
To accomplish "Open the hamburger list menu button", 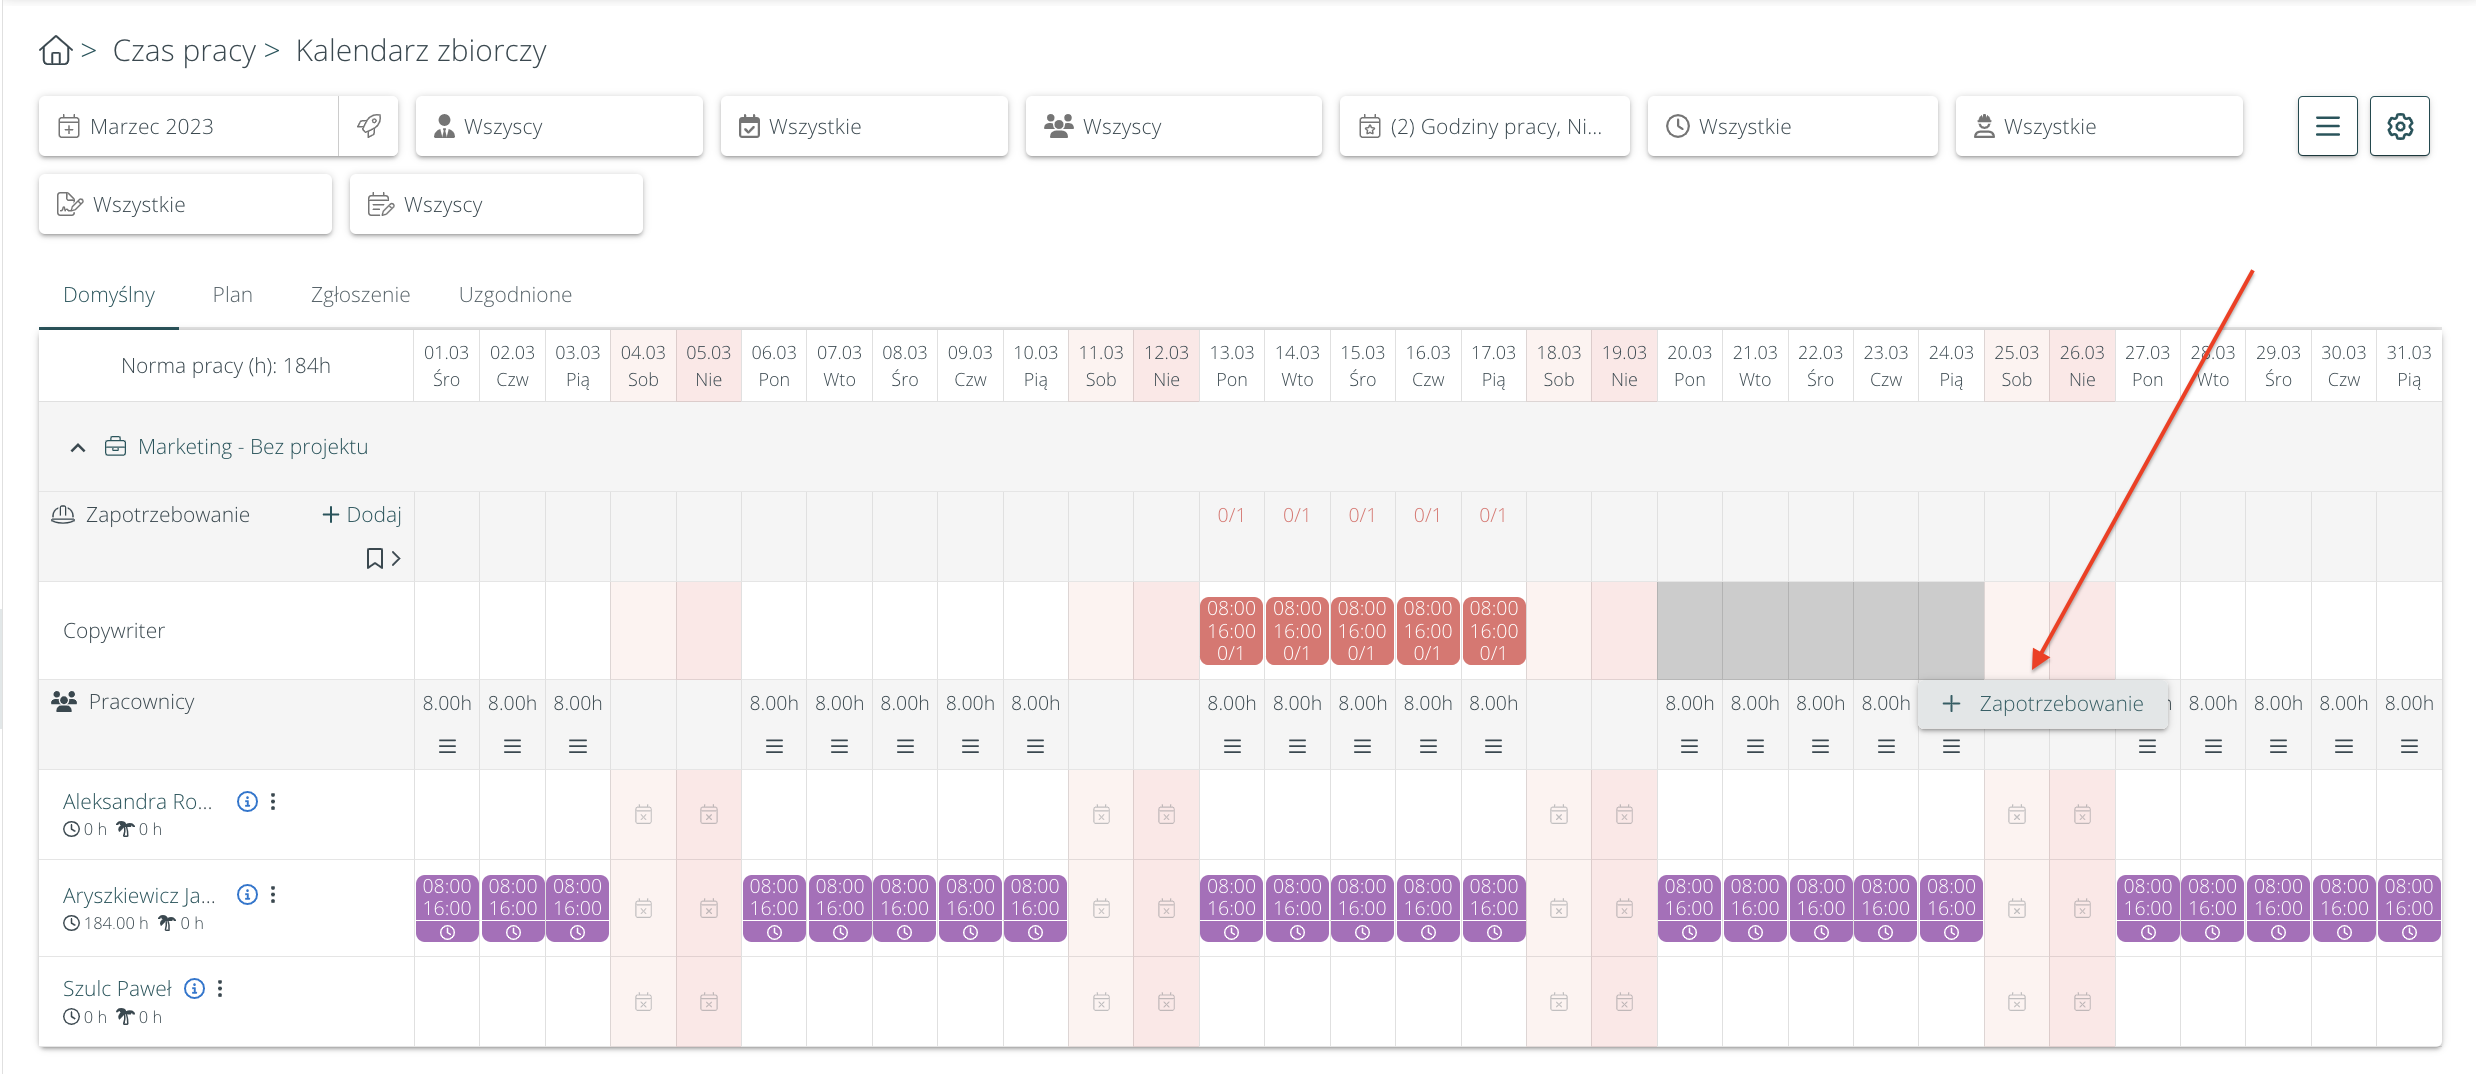I will point(2327,126).
